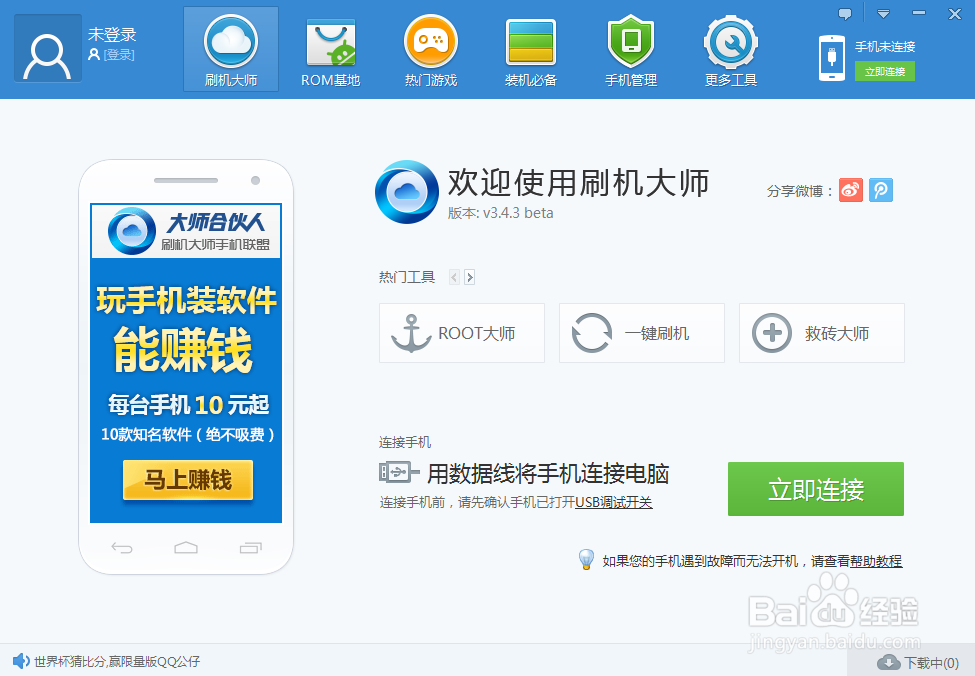Click the lightbulb tip icon

pyautogui.click(x=586, y=560)
